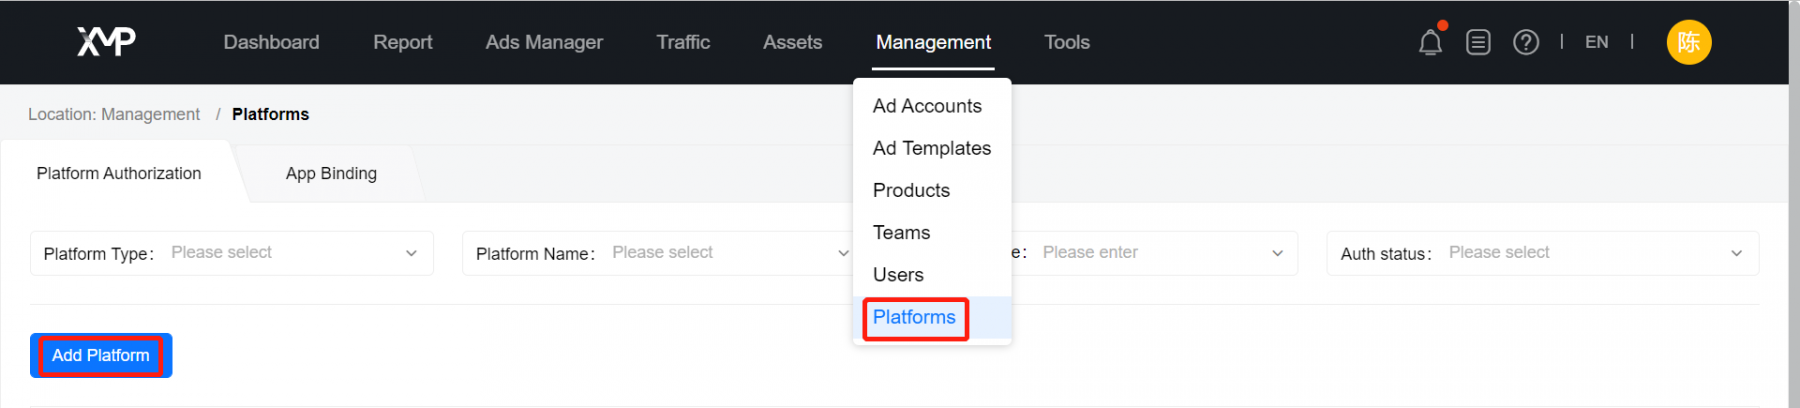Select the Platform Authorization tab
This screenshot has width=1800, height=408.
119,173
